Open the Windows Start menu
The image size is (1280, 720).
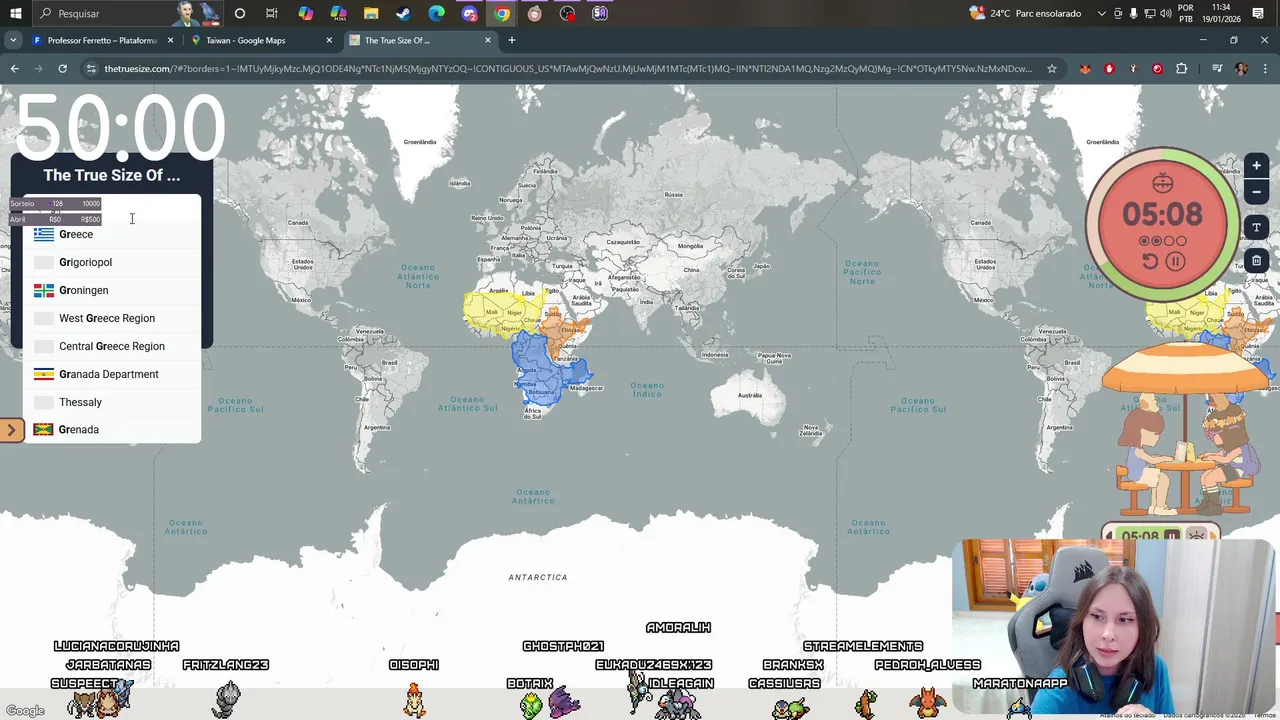[x=15, y=13]
